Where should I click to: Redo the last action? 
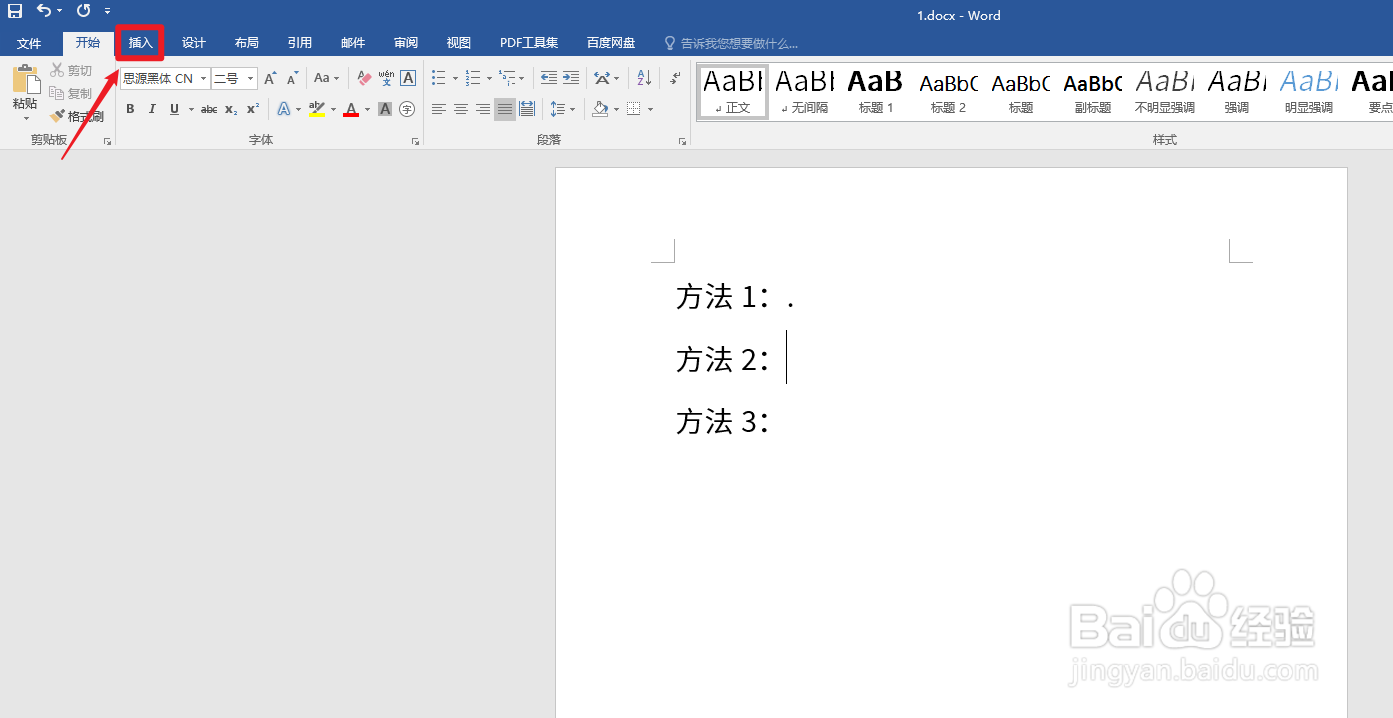tap(83, 11)
